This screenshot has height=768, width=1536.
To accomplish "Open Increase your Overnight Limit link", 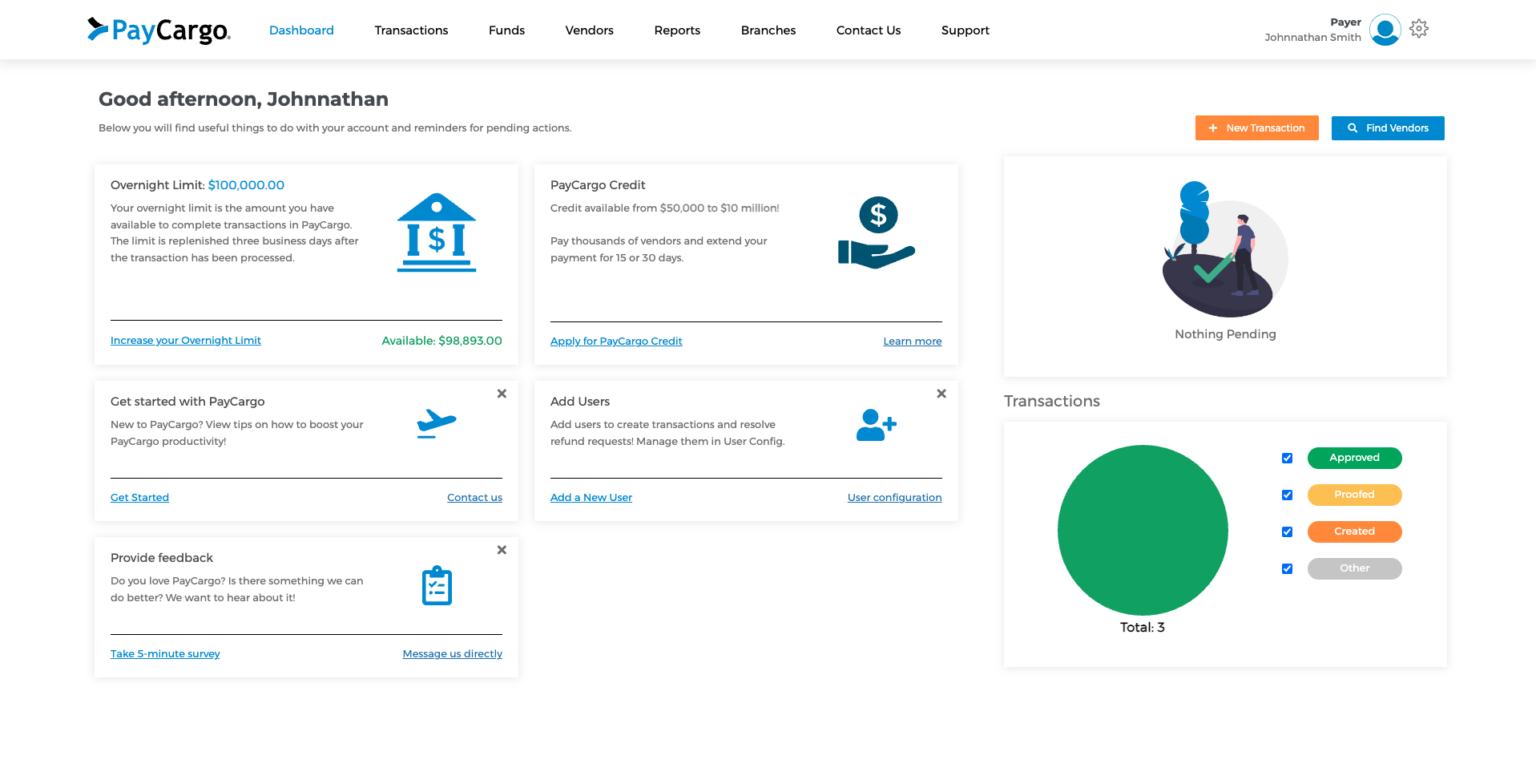I will tap(186, 340).
